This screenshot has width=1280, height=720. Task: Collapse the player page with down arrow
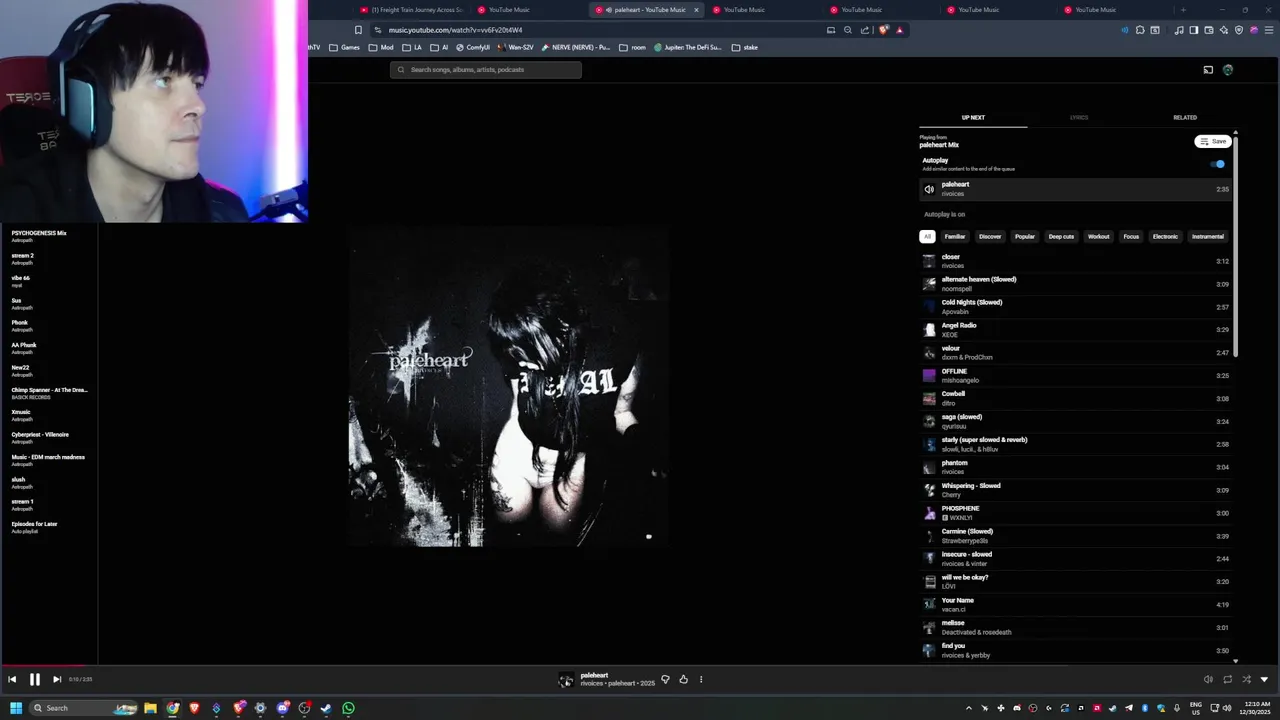pyautogui.click(x=1265, y=679)
